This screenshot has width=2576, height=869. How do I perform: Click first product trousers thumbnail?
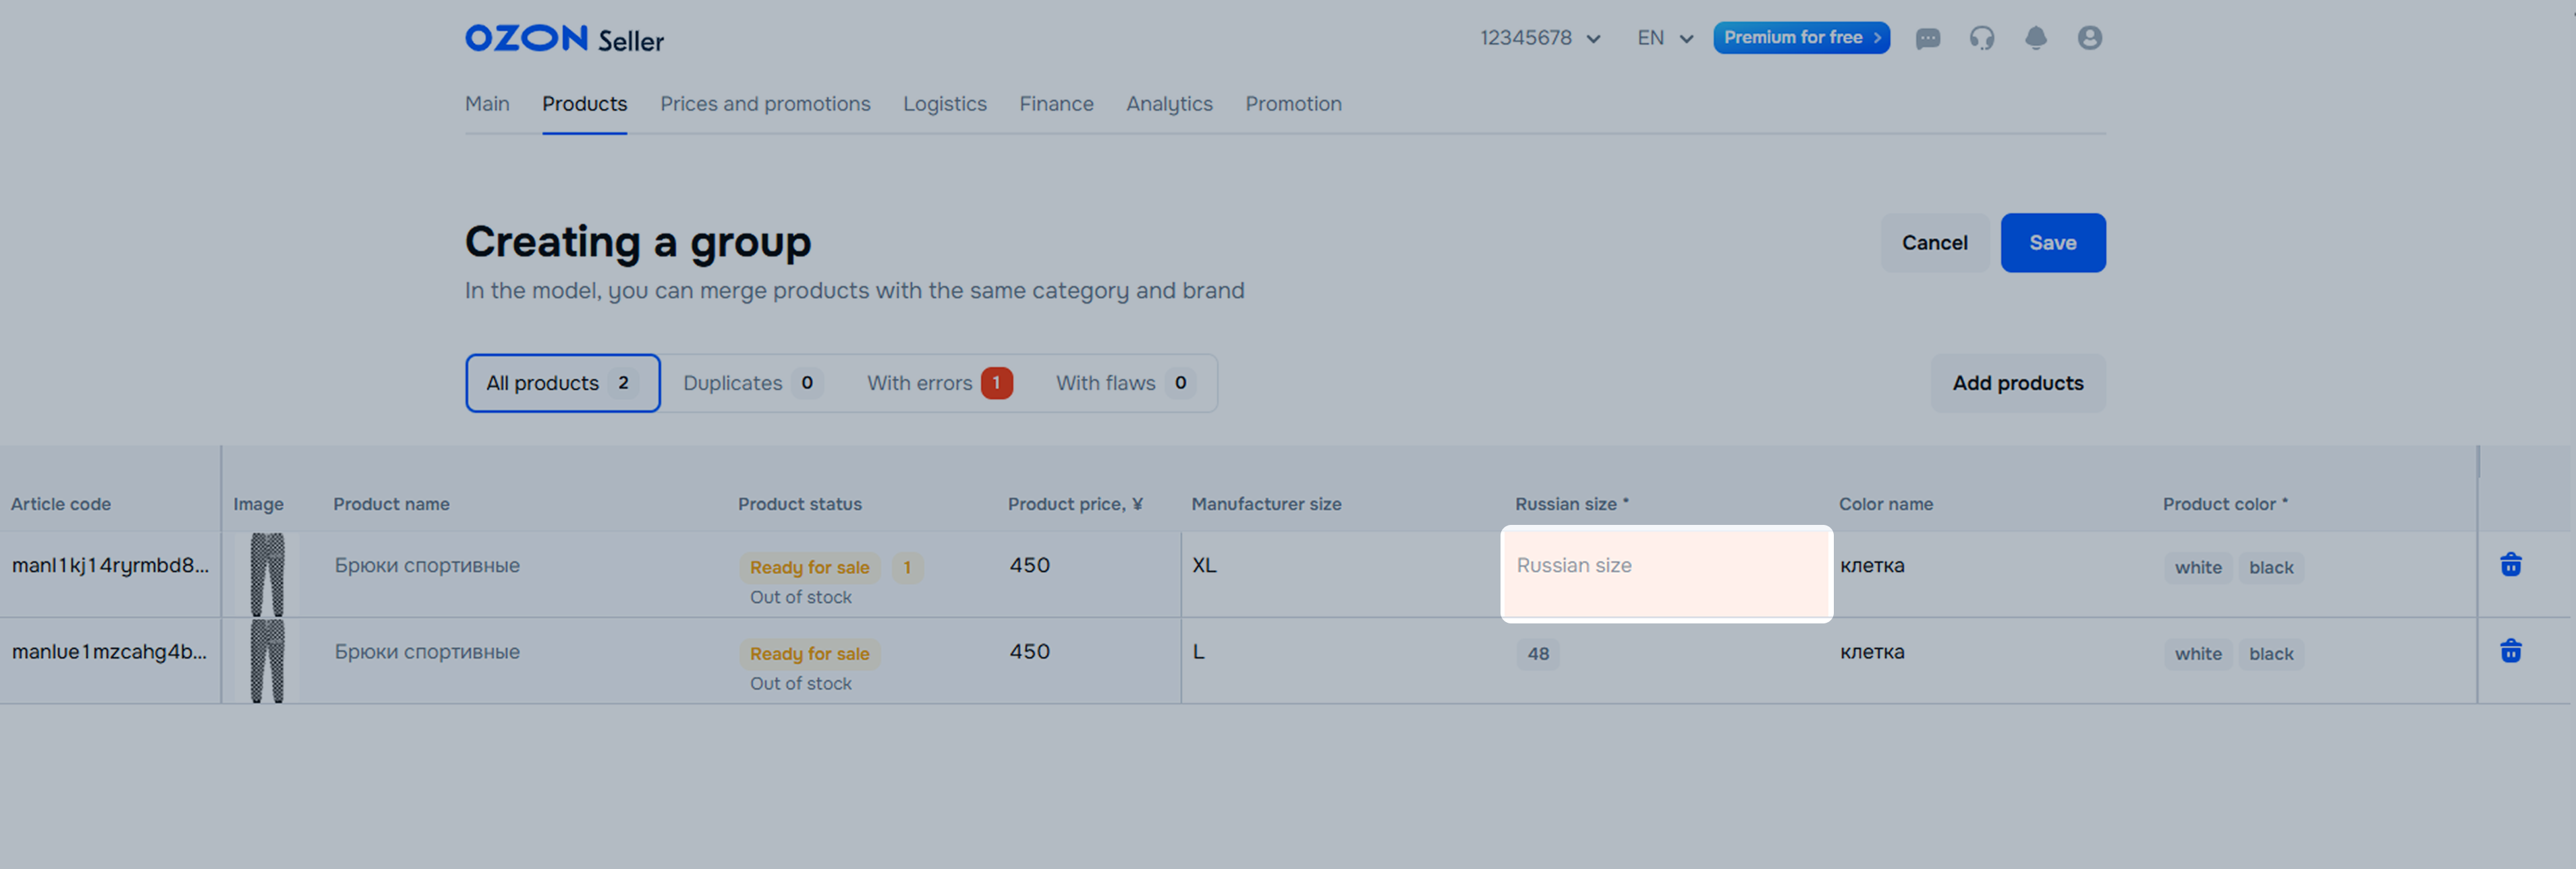click(x=267, y=574)
